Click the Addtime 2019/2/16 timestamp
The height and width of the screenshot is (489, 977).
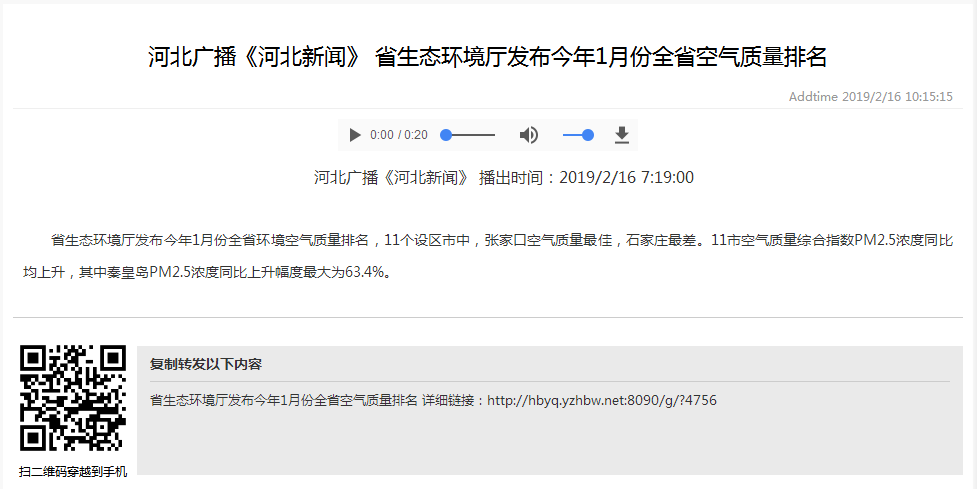pyautogui.click(x=870, y=97)
